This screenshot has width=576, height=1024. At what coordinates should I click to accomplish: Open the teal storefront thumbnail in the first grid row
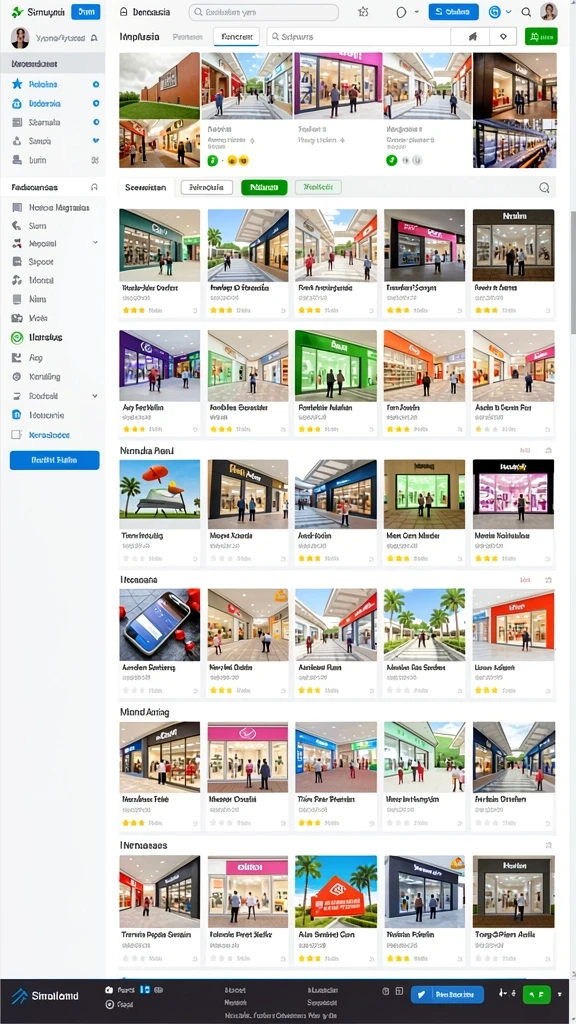point(159,245)
